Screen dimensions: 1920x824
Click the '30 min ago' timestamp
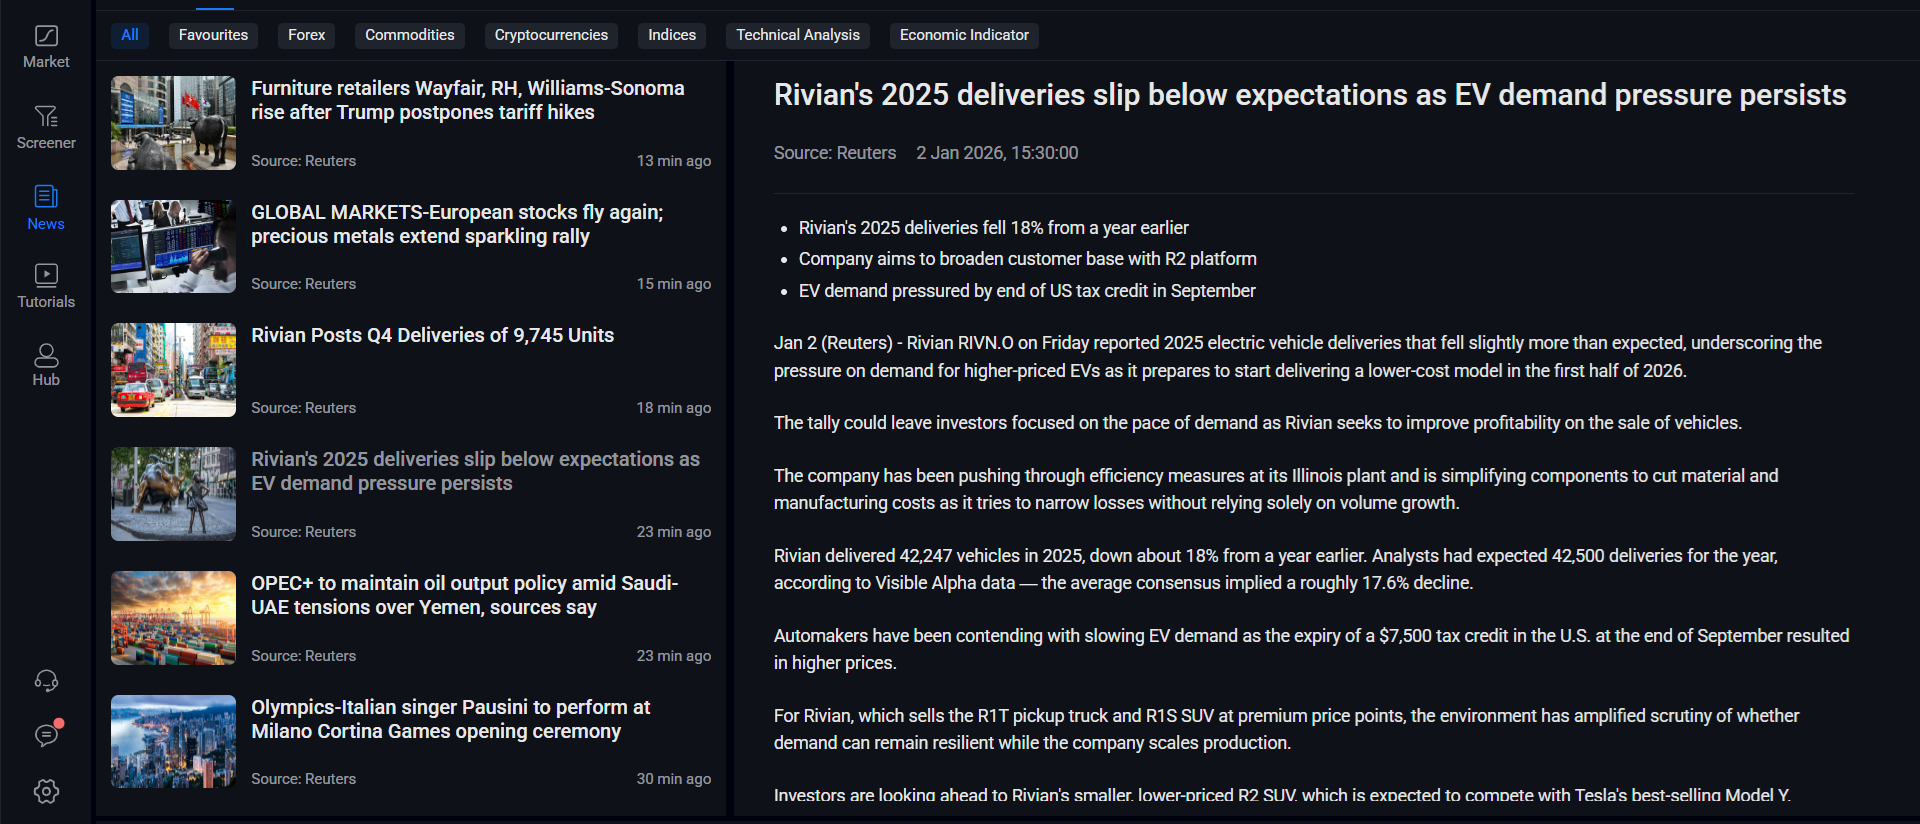pos(674,779)
